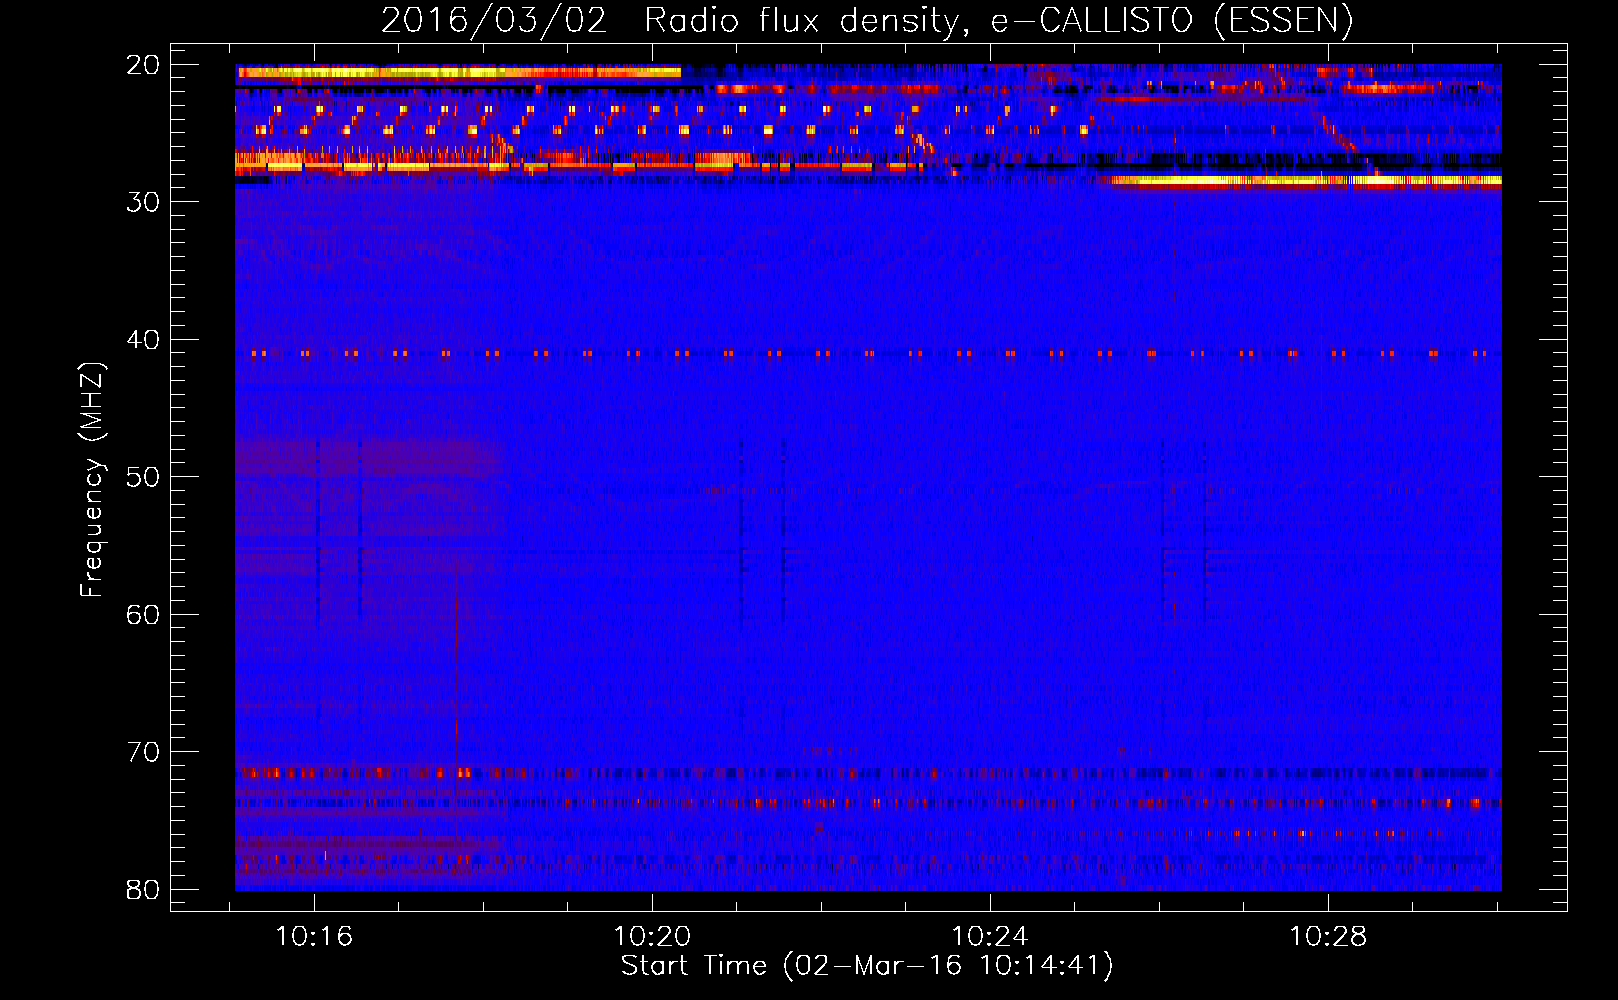
Task: Click the 50 MHz frequency tick label
Action: pyautogui.click(x=143, y=477)
